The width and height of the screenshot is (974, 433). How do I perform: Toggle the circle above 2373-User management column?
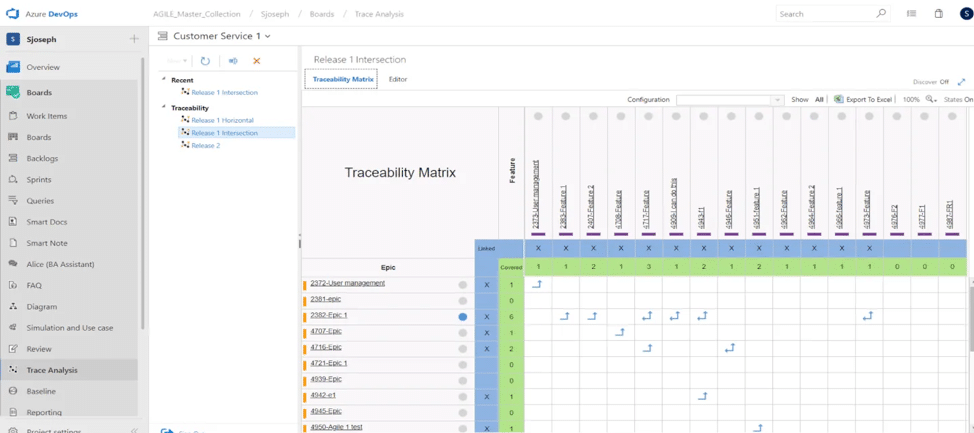[x=538, y=116]
